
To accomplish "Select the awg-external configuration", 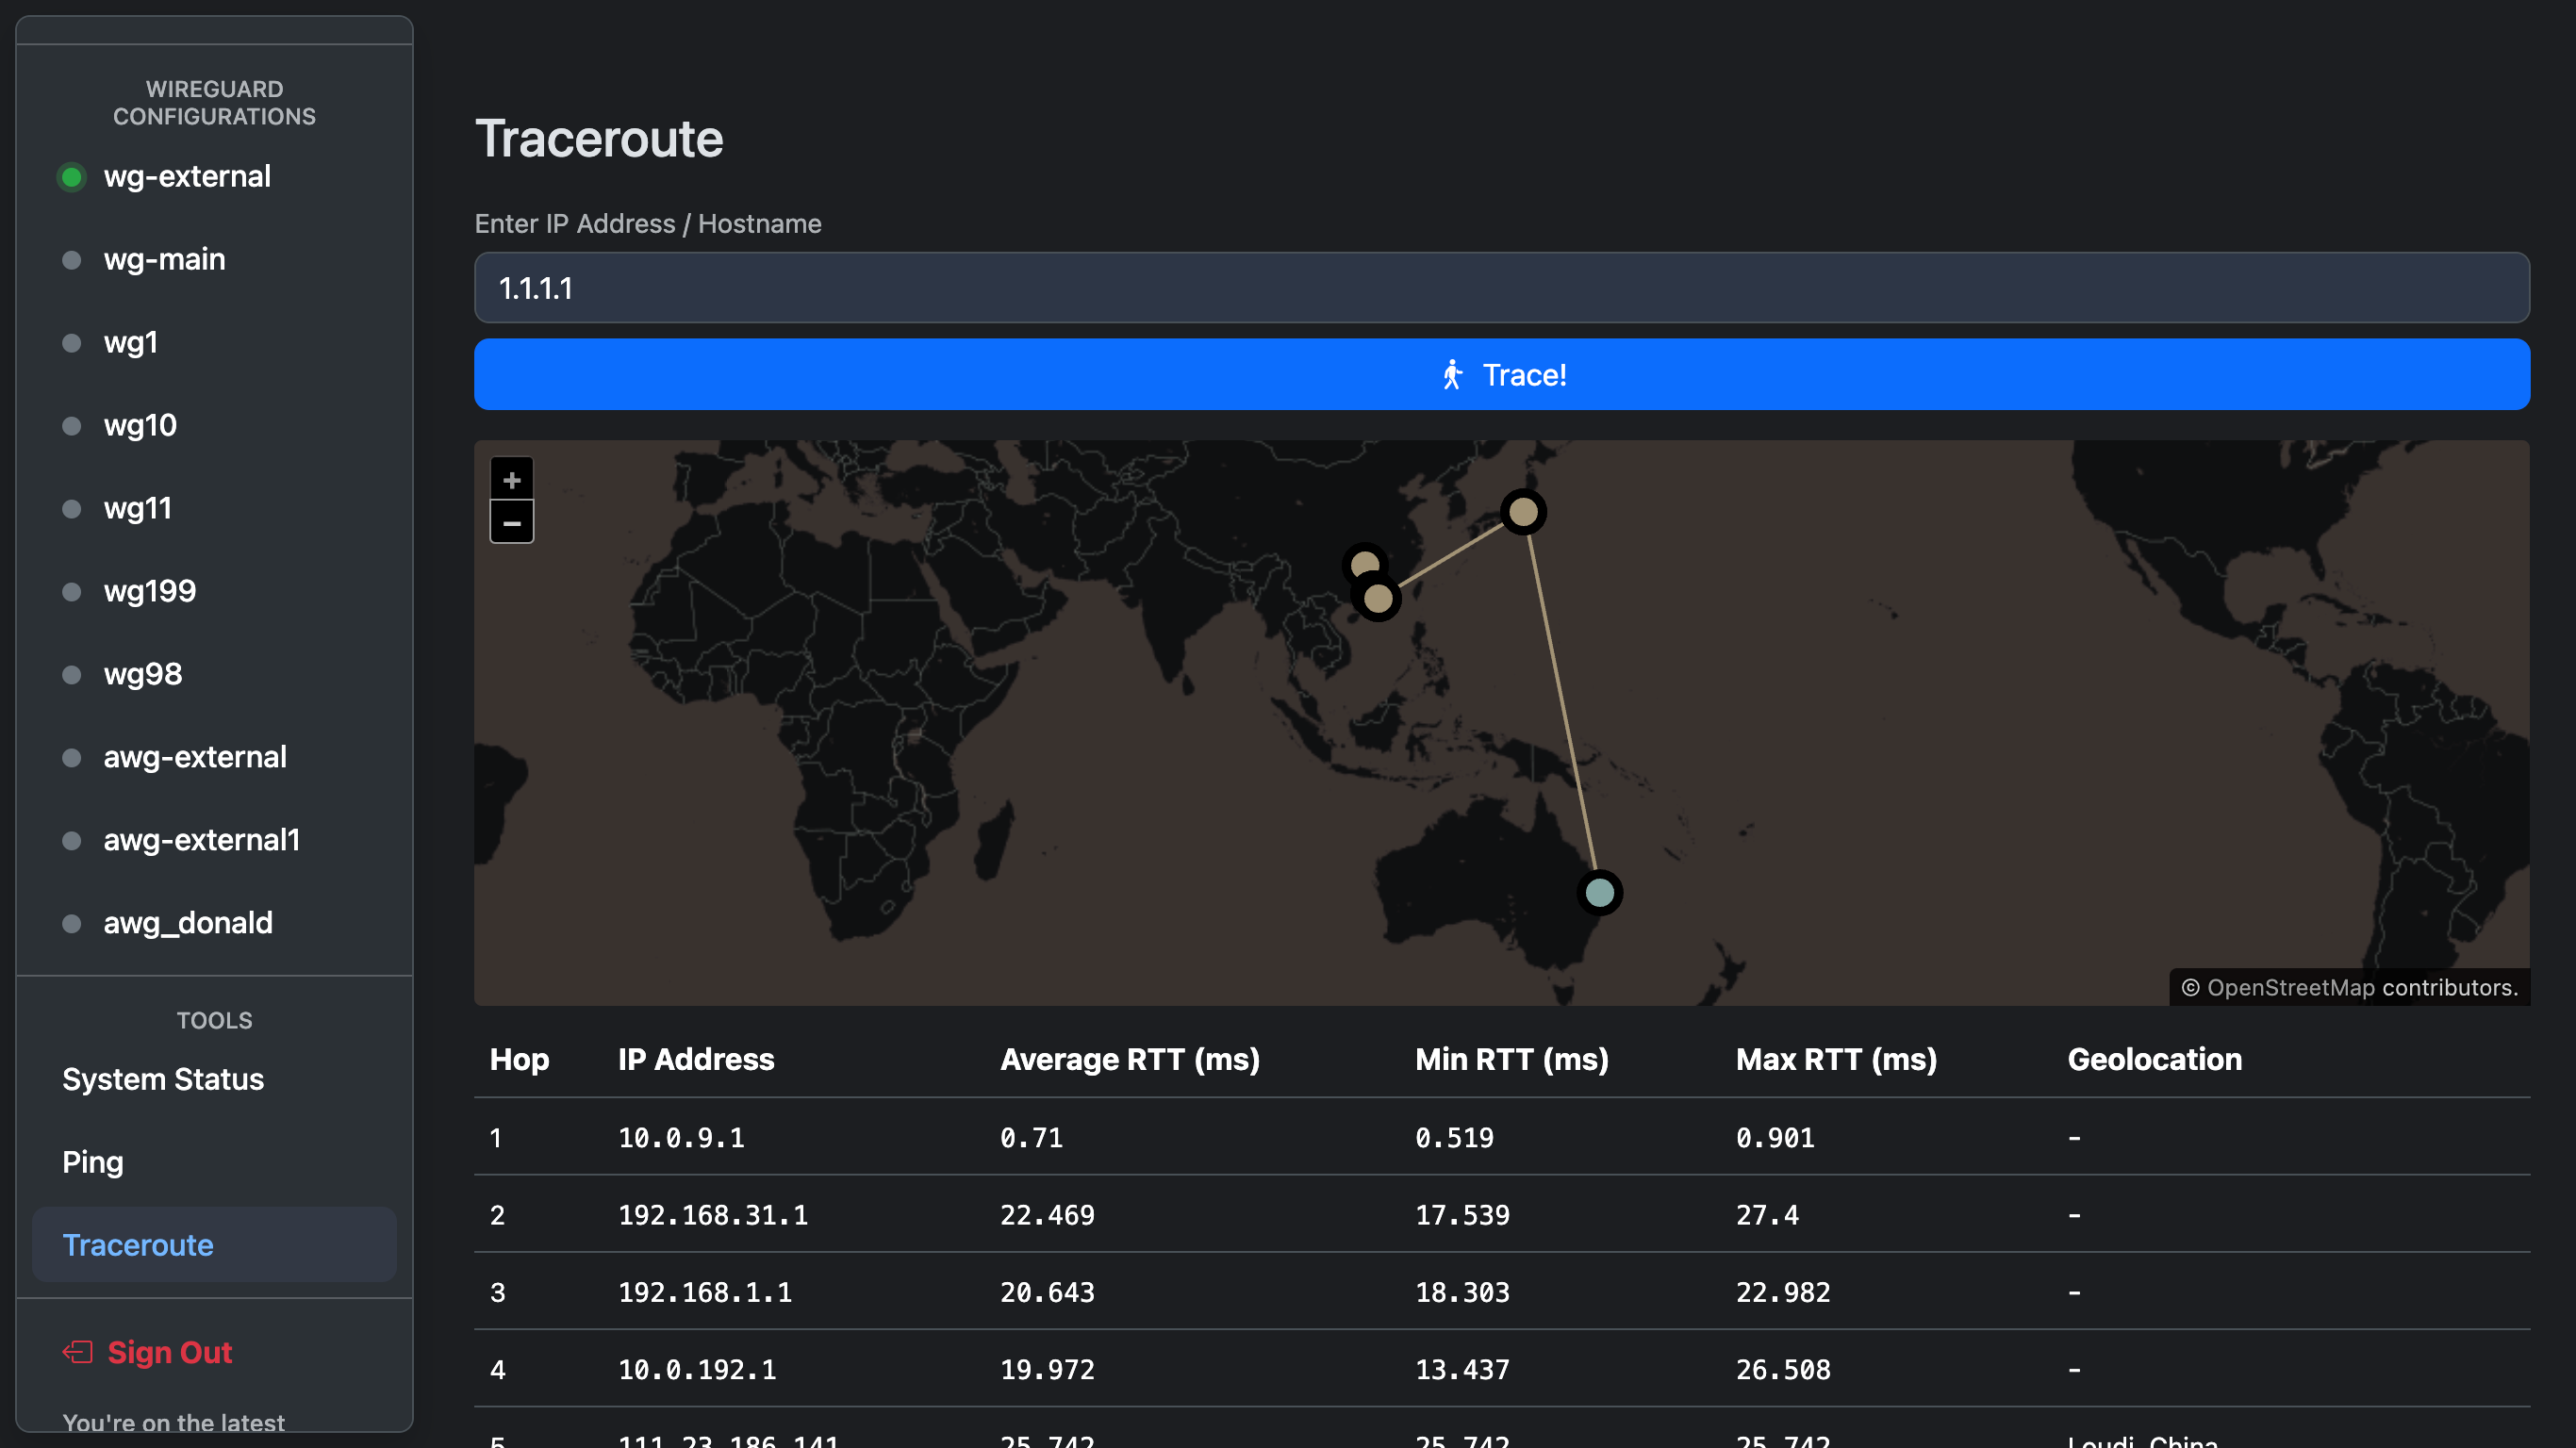I will [195, 757].
